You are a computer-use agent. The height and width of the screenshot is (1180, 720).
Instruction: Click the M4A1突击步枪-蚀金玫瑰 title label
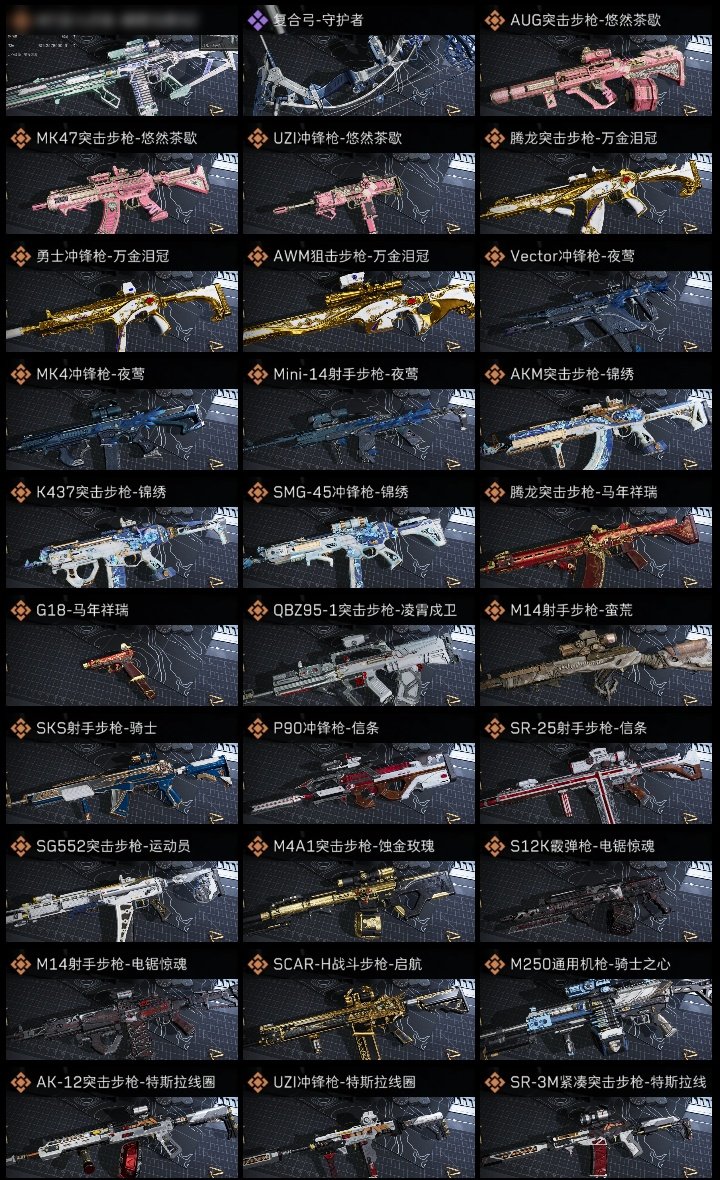[354, 846]
